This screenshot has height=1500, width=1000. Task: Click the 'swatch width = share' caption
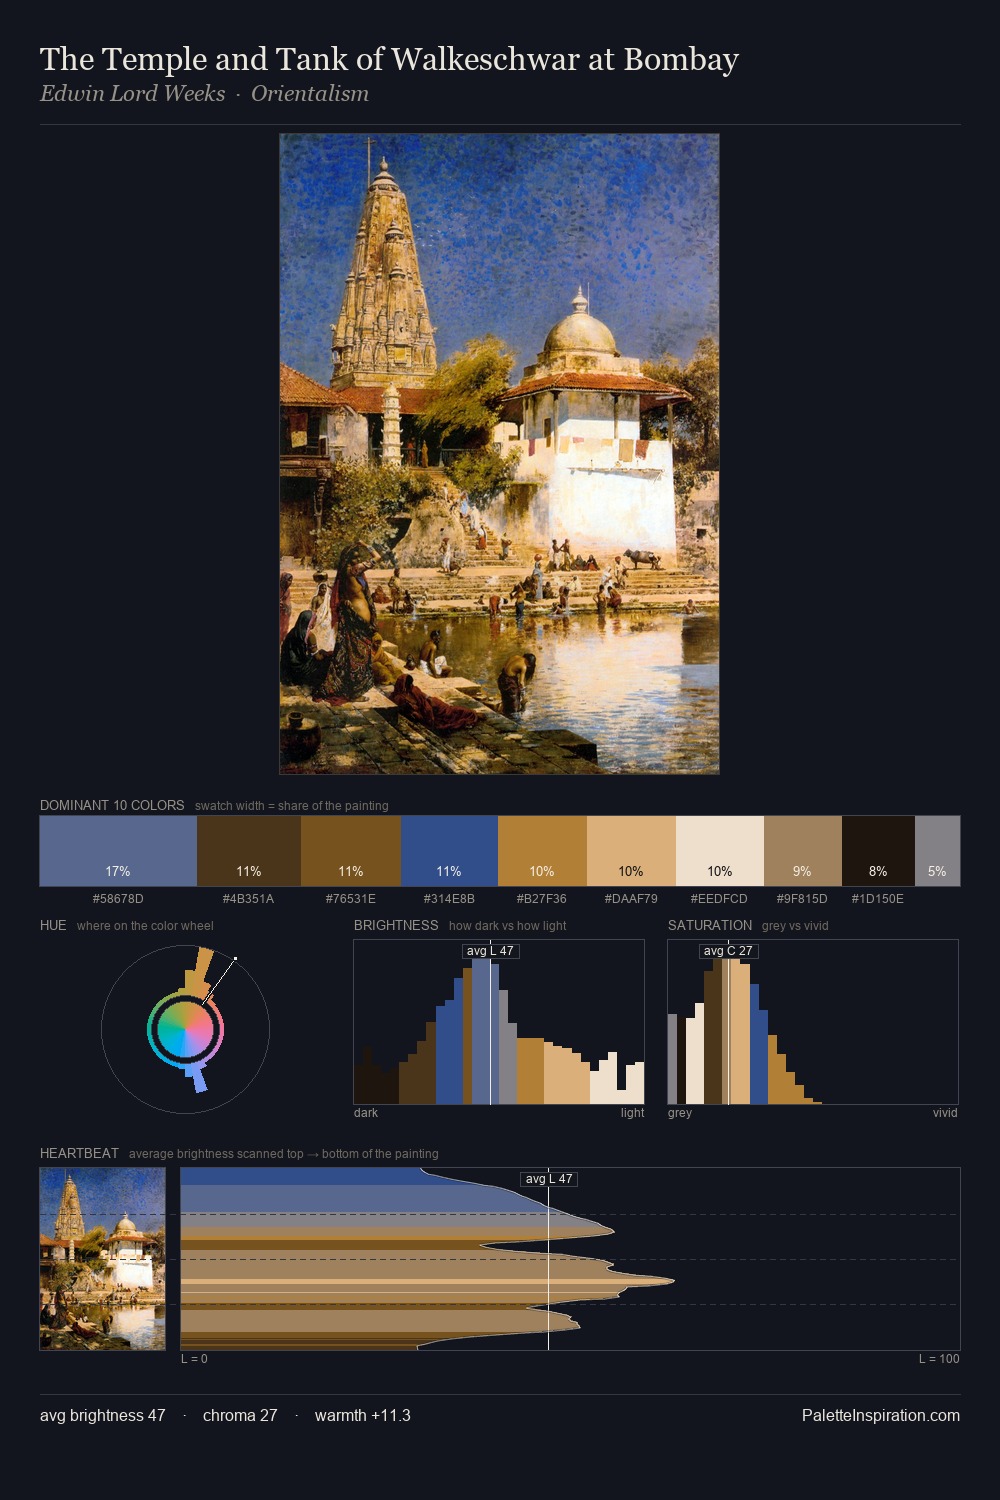pos(292,806)
